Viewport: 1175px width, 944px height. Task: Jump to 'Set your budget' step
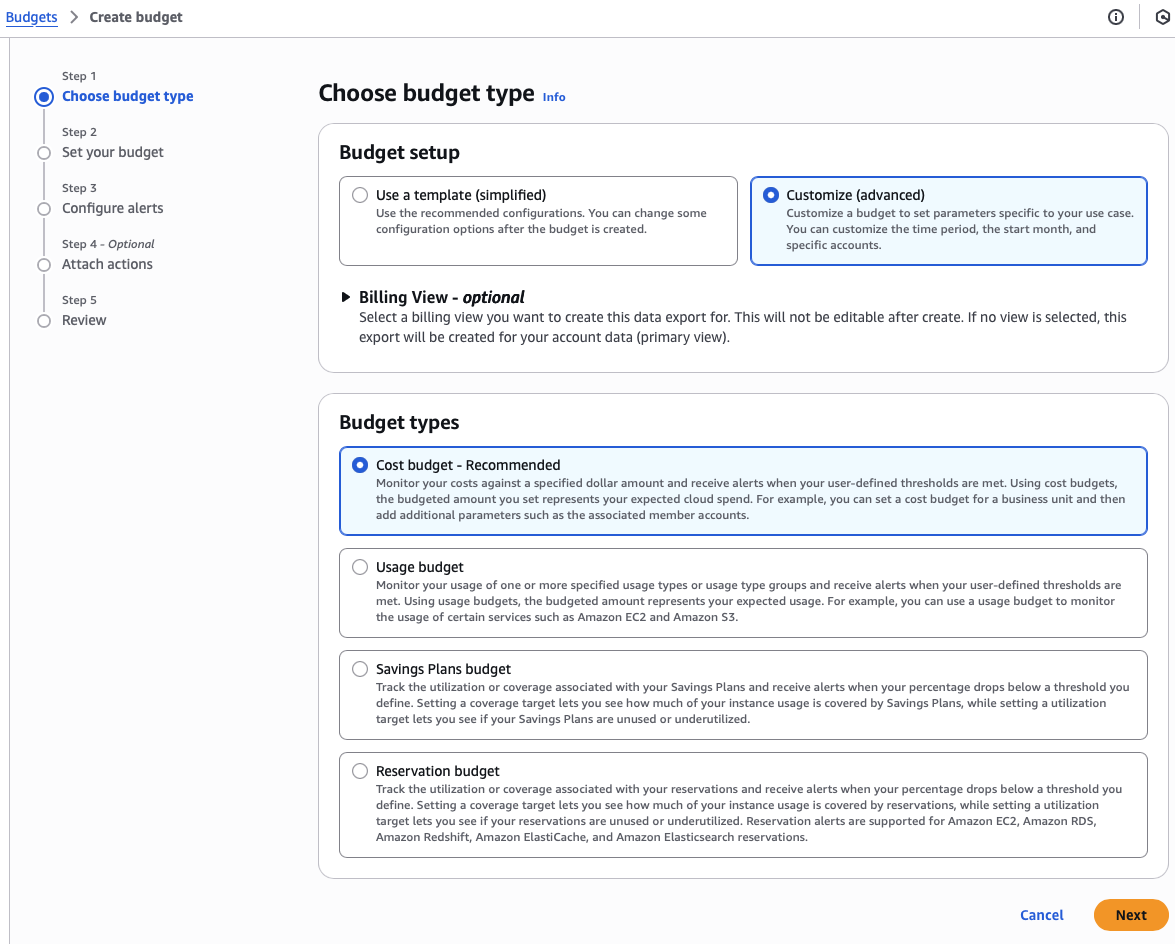coord(112,152)
